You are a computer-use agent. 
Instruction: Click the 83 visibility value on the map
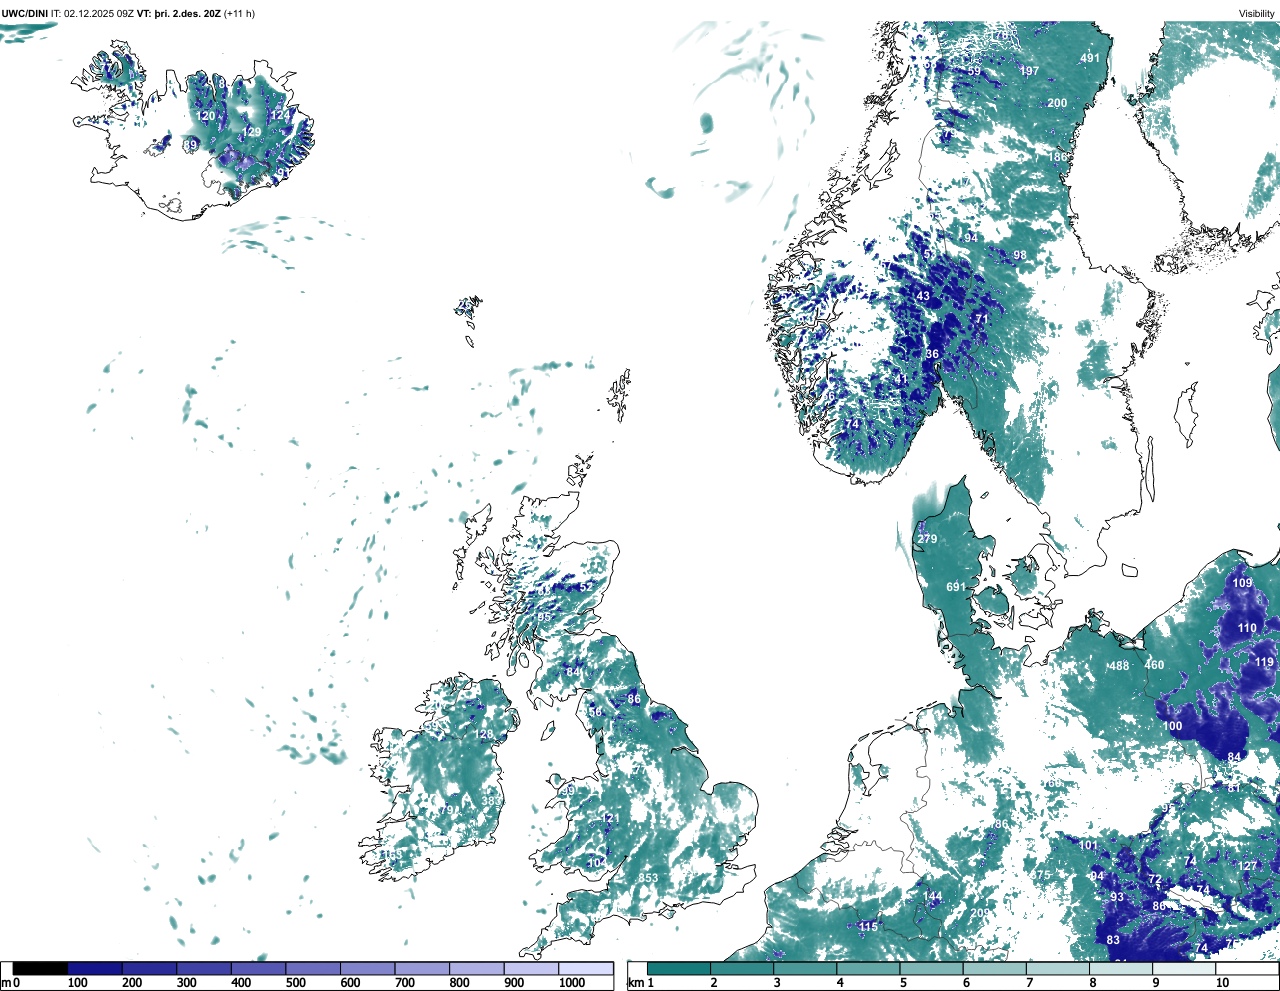pos(1113,940)
